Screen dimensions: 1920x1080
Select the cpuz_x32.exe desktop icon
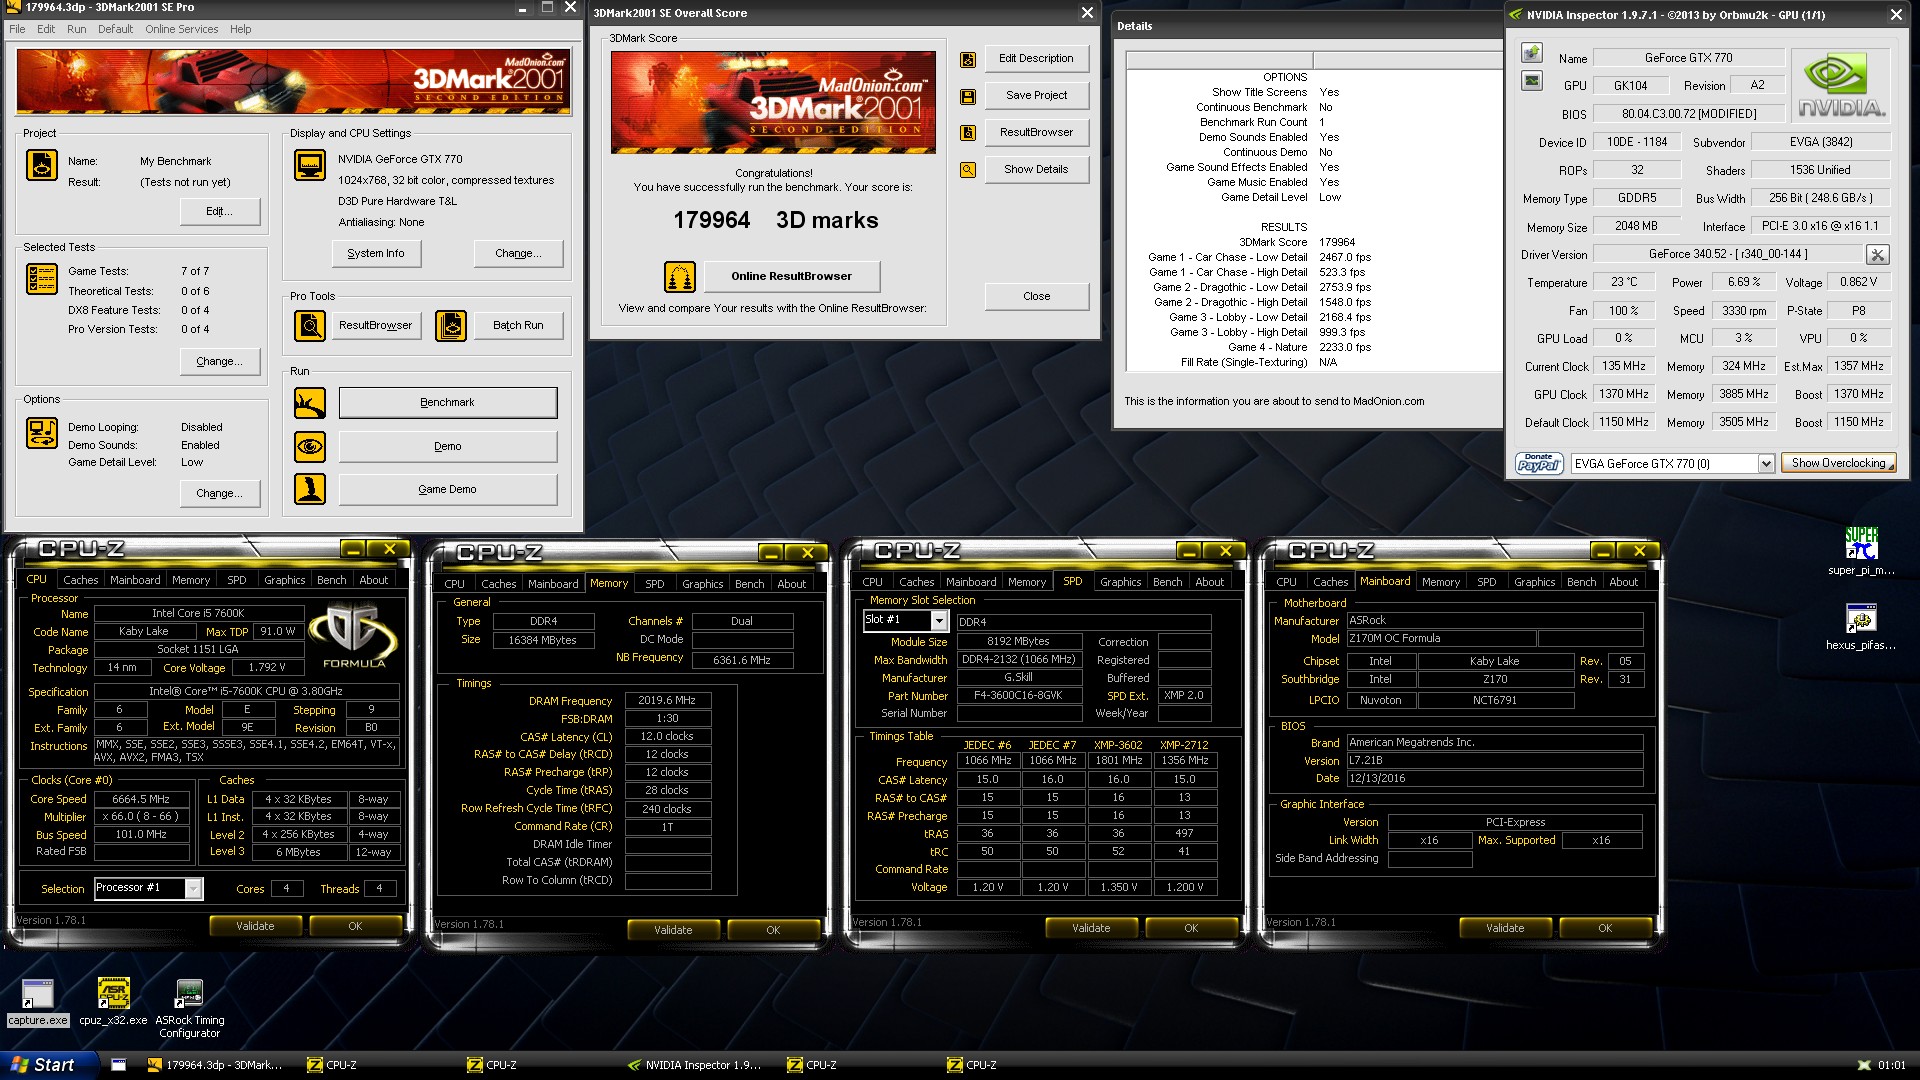(x=113, y=1003)
